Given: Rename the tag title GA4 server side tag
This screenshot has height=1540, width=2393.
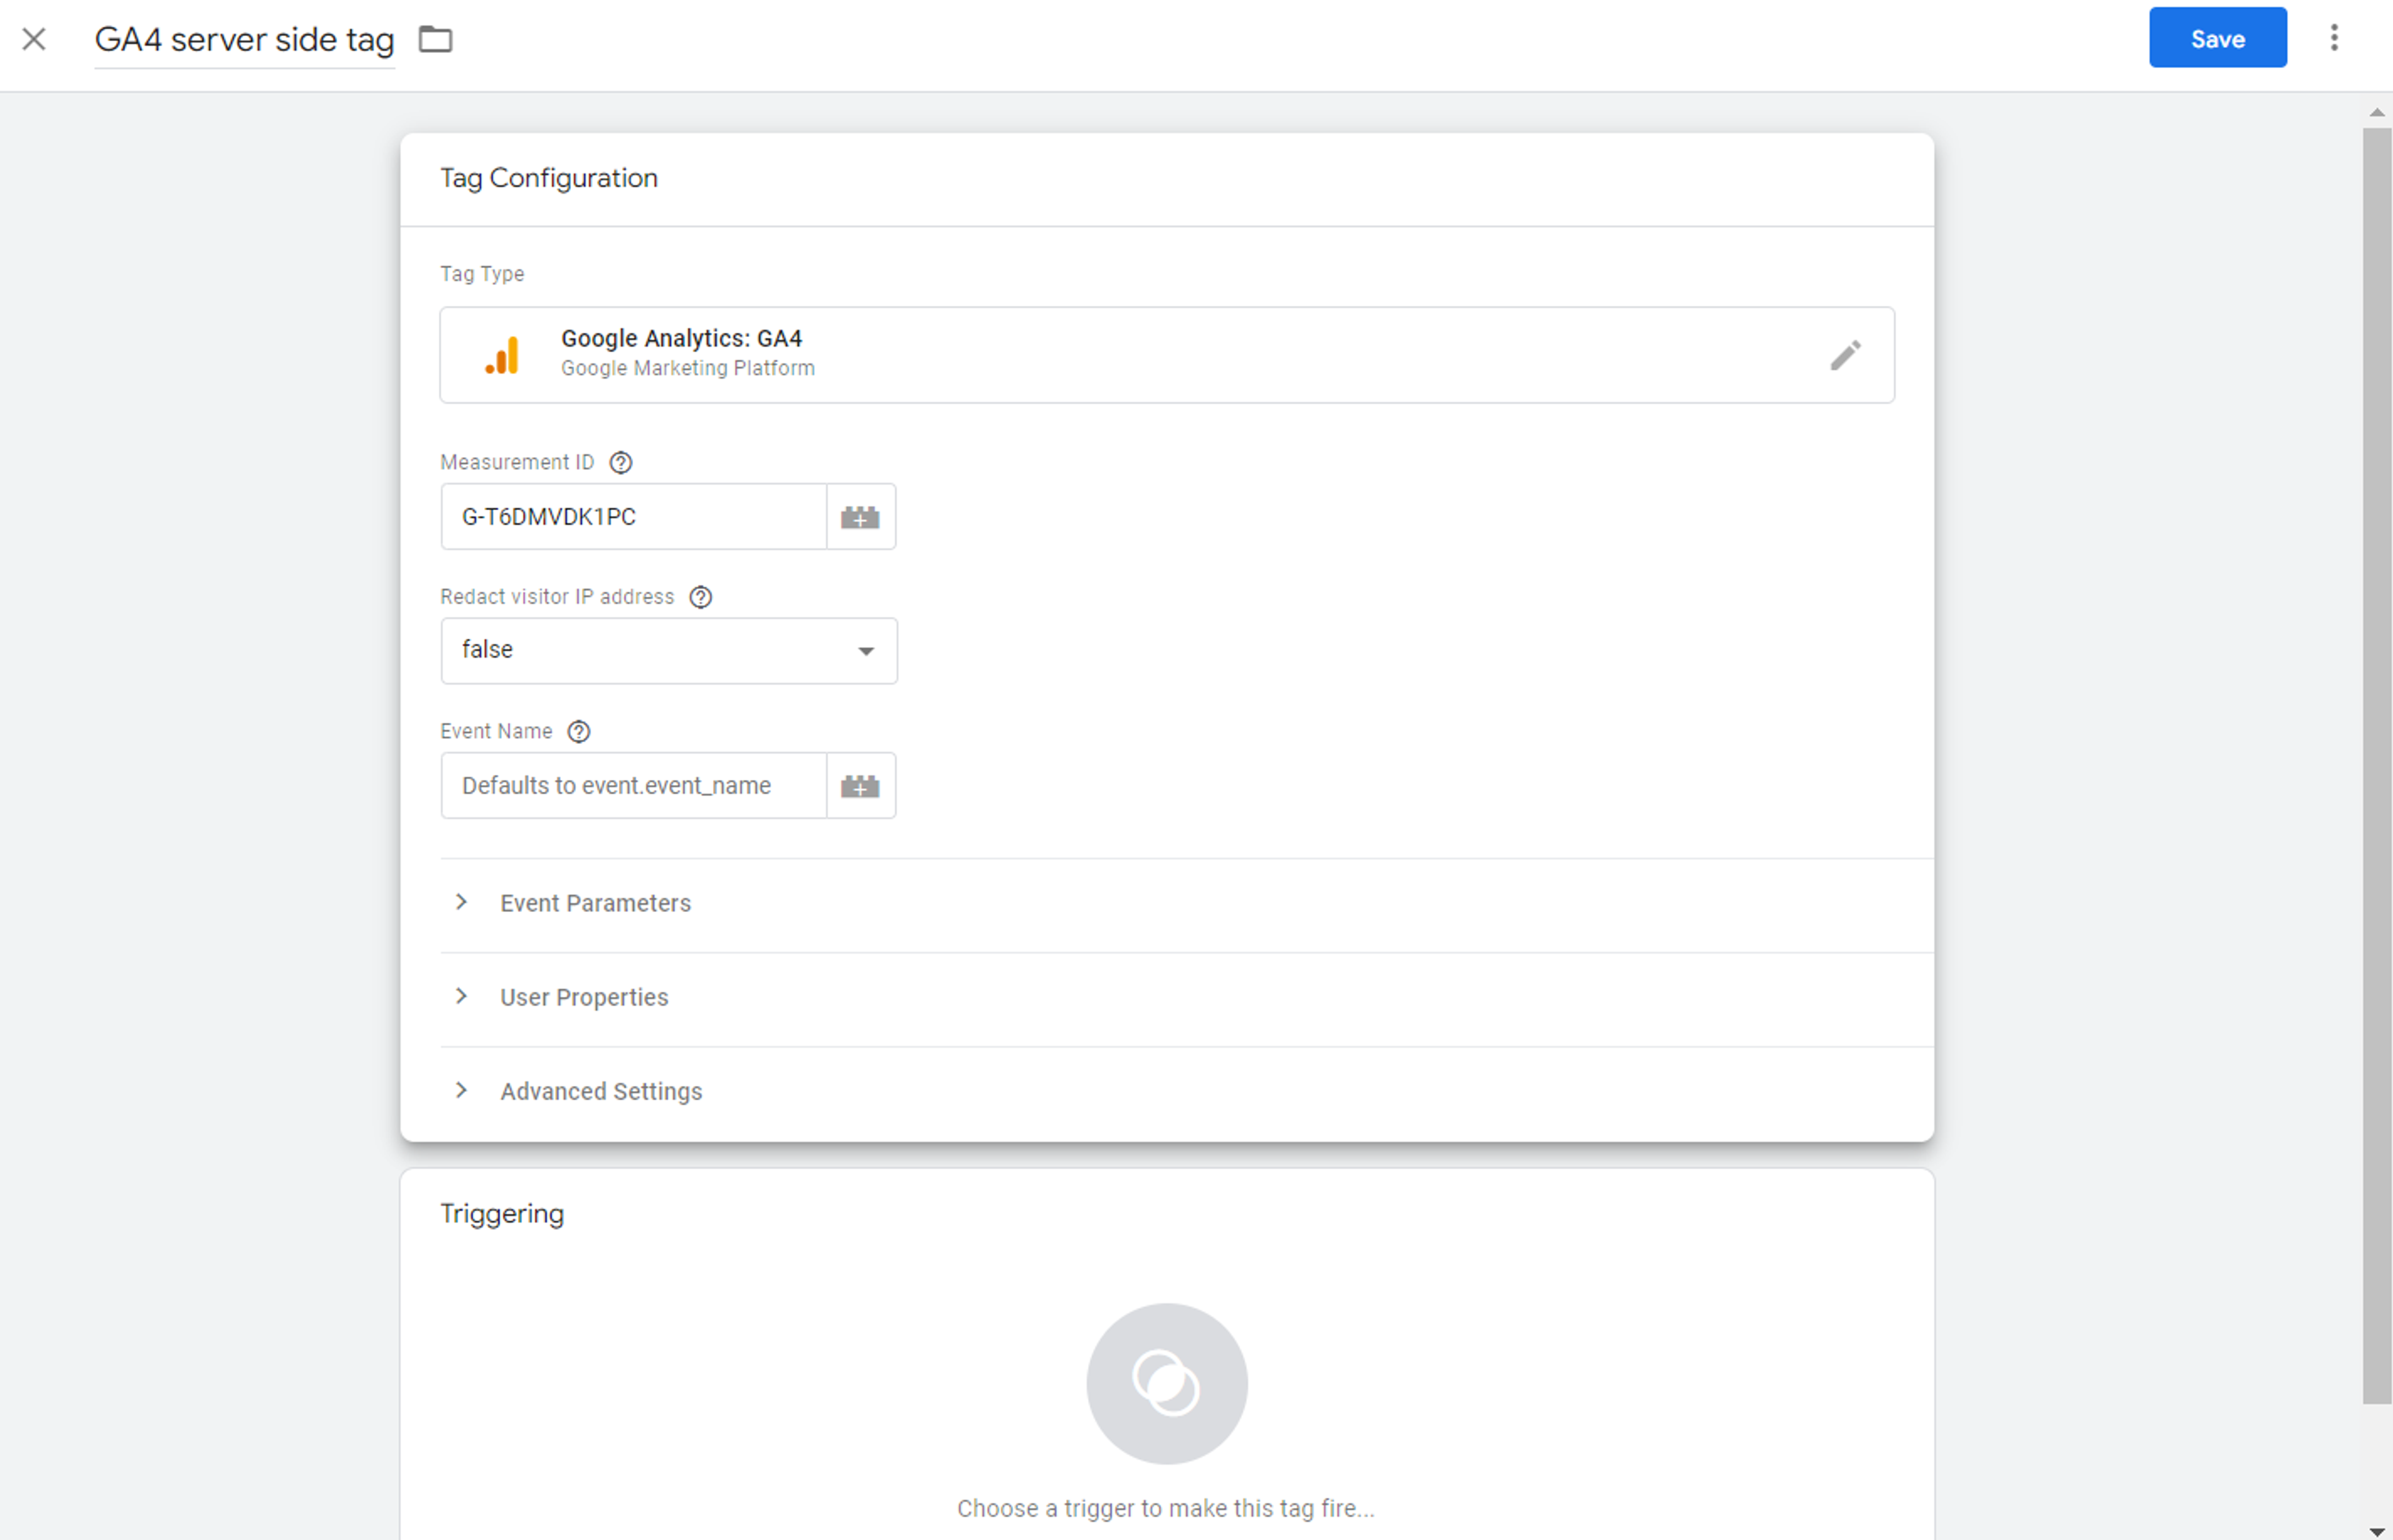Looking at the screenshot, I should point(244,40).
